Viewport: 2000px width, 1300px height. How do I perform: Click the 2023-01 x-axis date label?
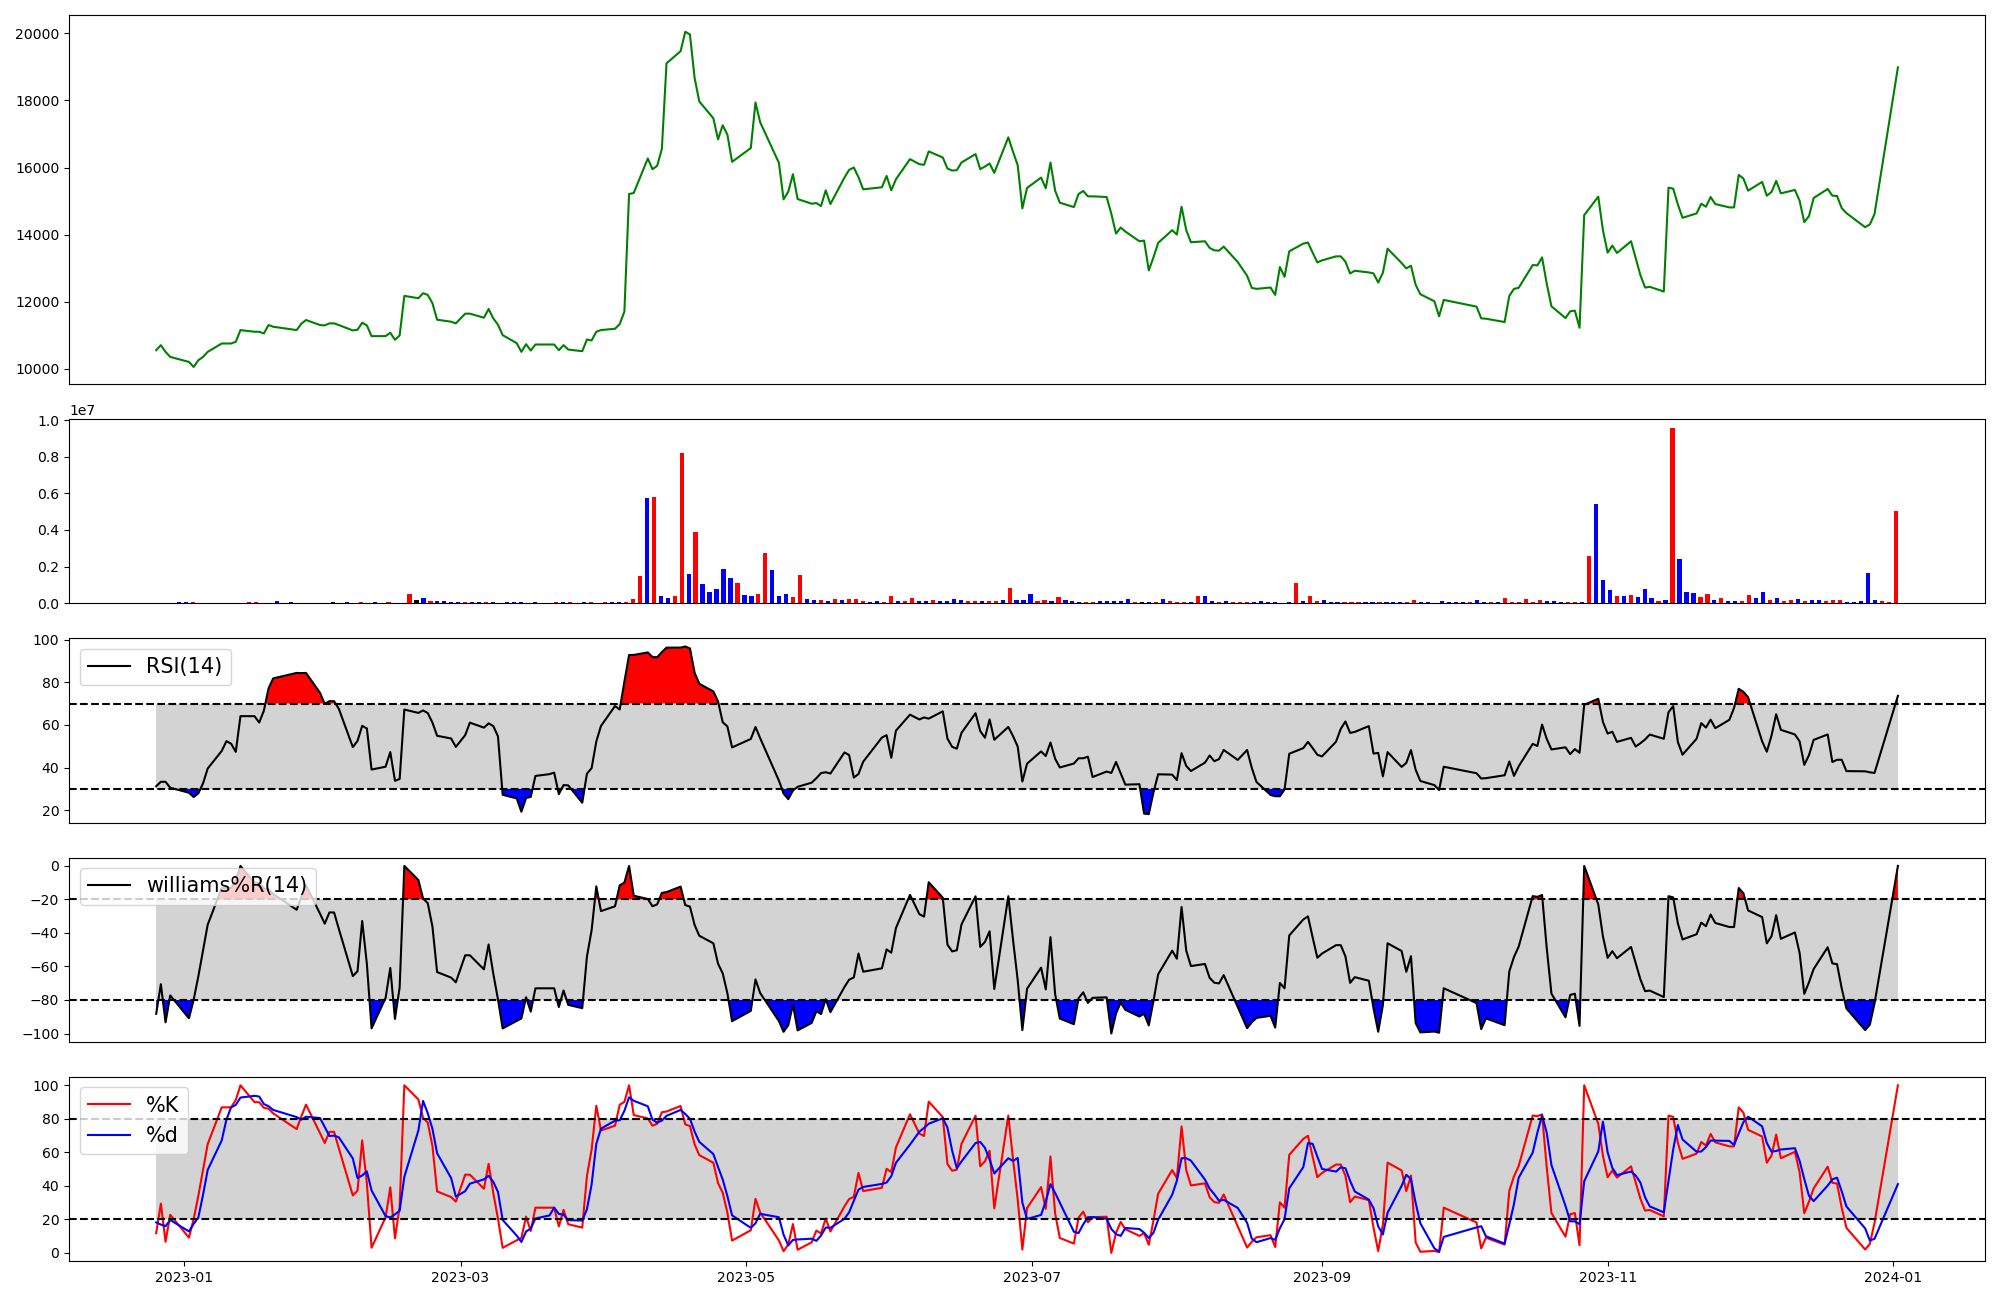[x=184, y=1277]
